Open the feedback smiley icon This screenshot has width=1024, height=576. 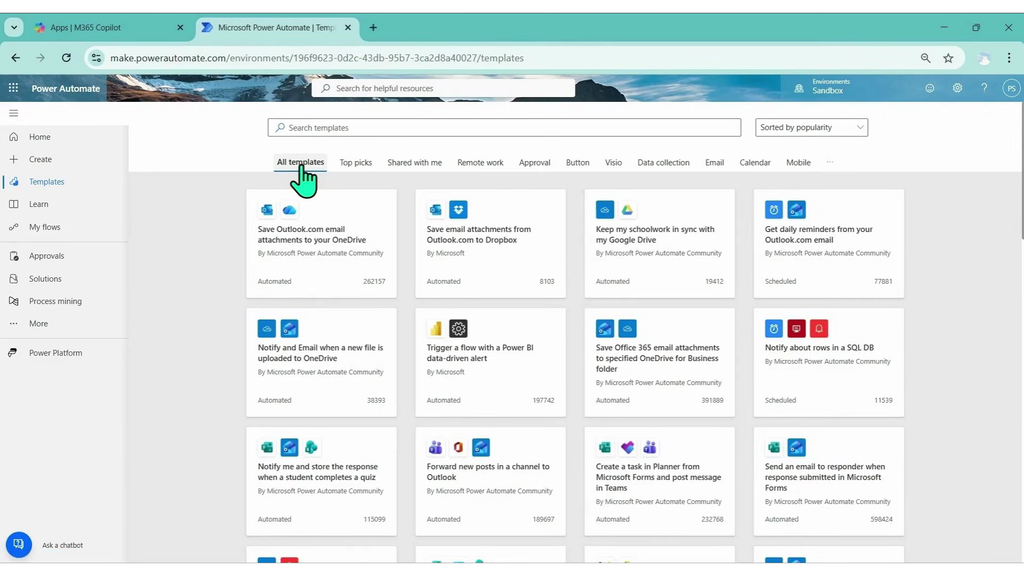point(930,88)
